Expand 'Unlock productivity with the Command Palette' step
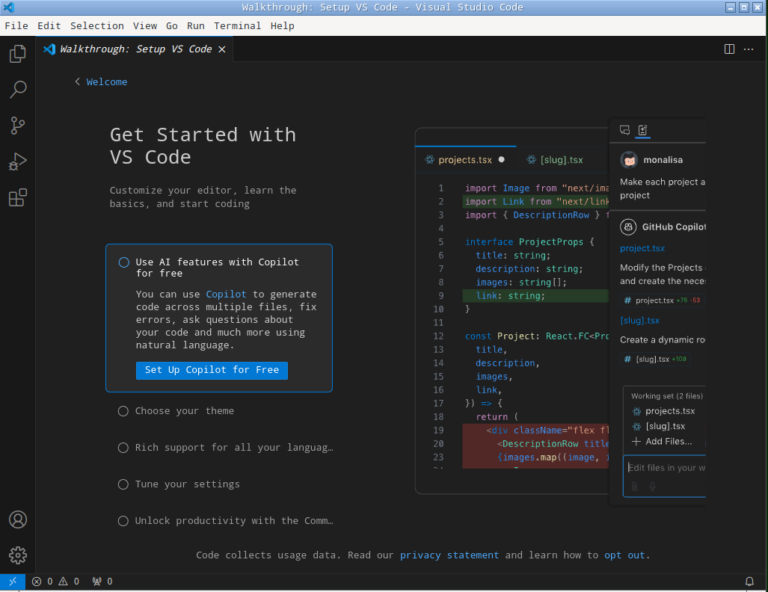This screenshot has width=768, height=592. [x=233, y=521]
